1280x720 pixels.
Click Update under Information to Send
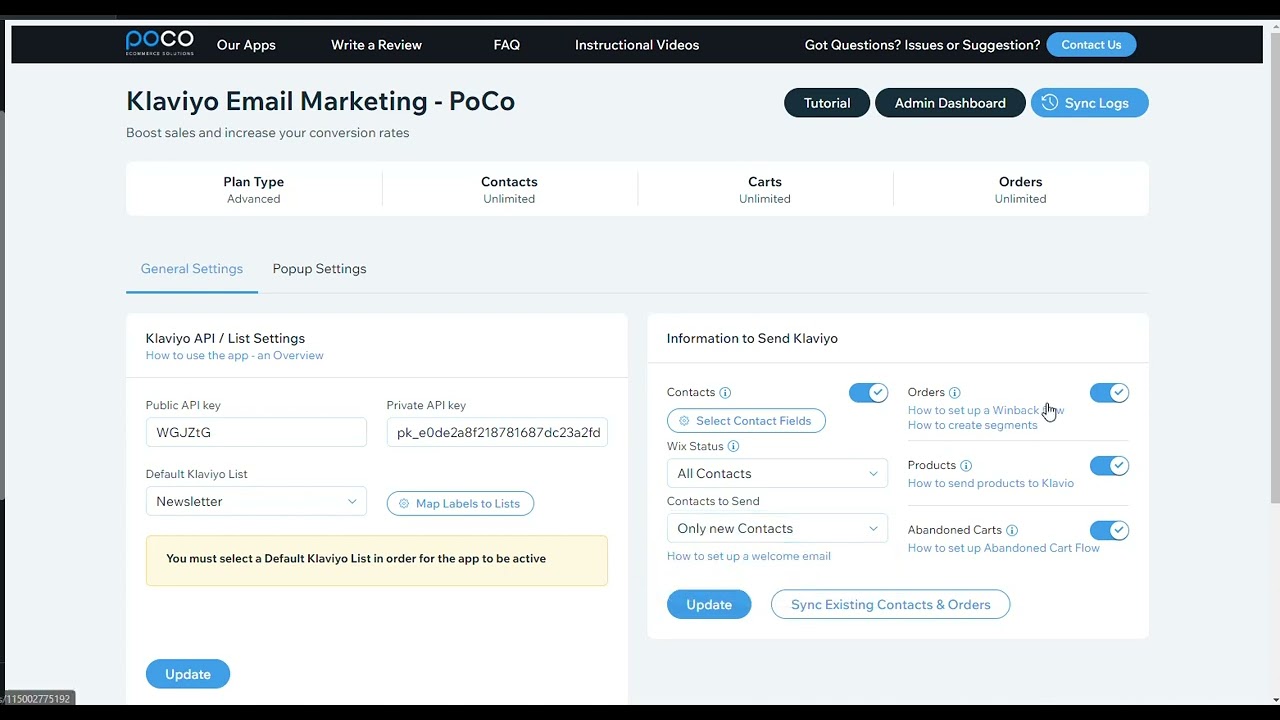[x=709, y=604]
